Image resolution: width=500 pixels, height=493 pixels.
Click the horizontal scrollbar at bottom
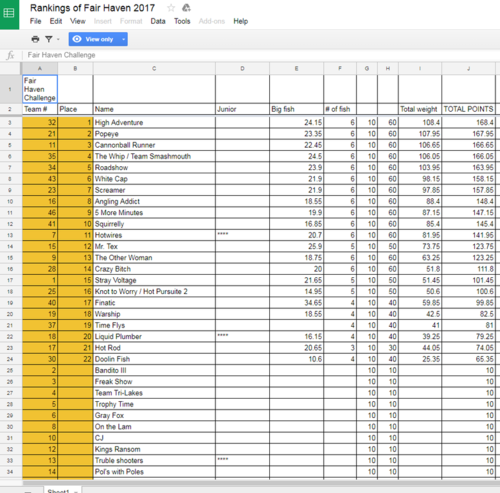[x=260, y=483]
